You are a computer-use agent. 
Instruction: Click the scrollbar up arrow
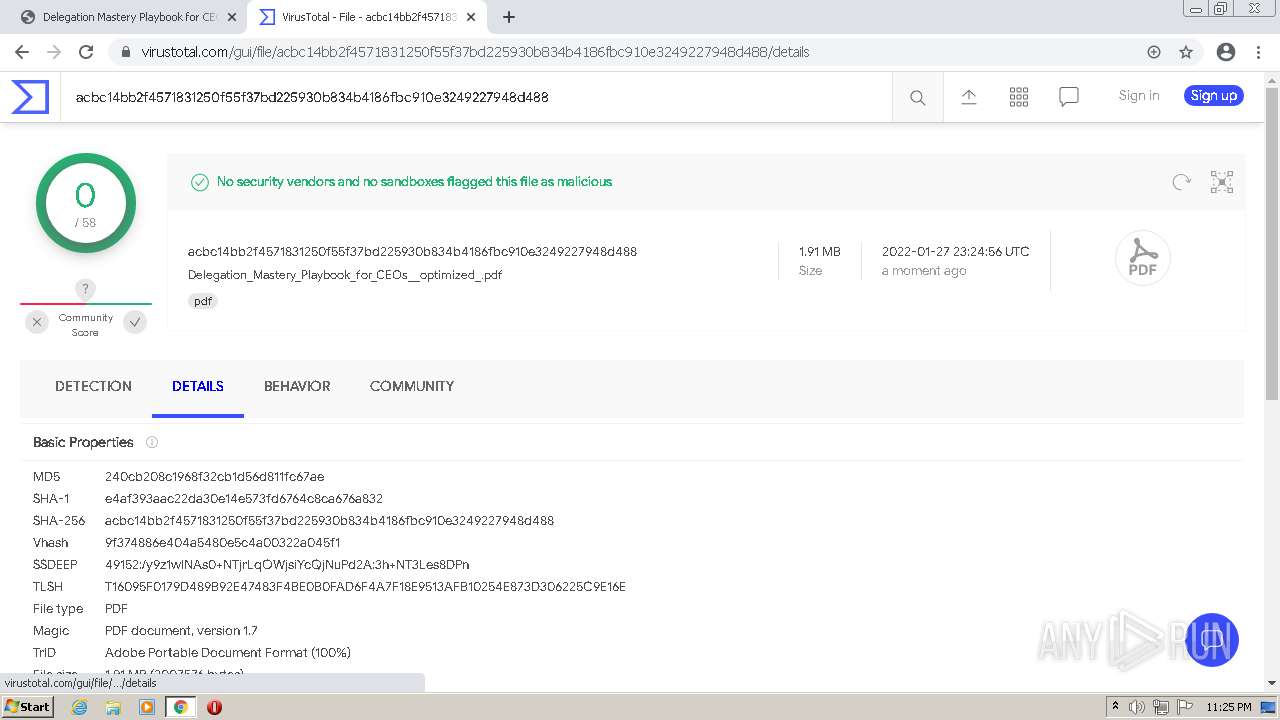click(1272, 80)
